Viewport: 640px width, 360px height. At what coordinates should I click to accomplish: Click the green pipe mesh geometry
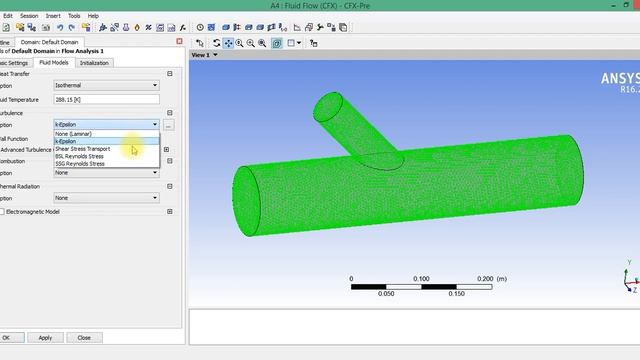[408, 188]
